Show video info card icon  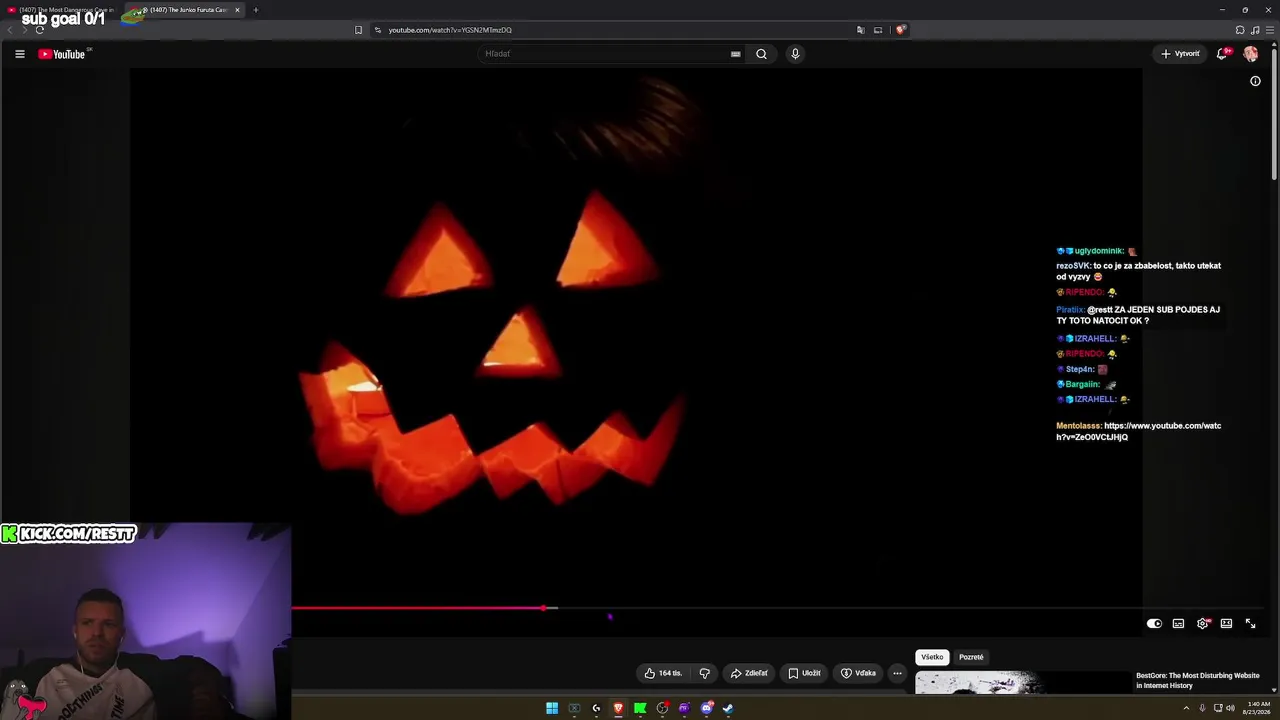click(1255, 81)
